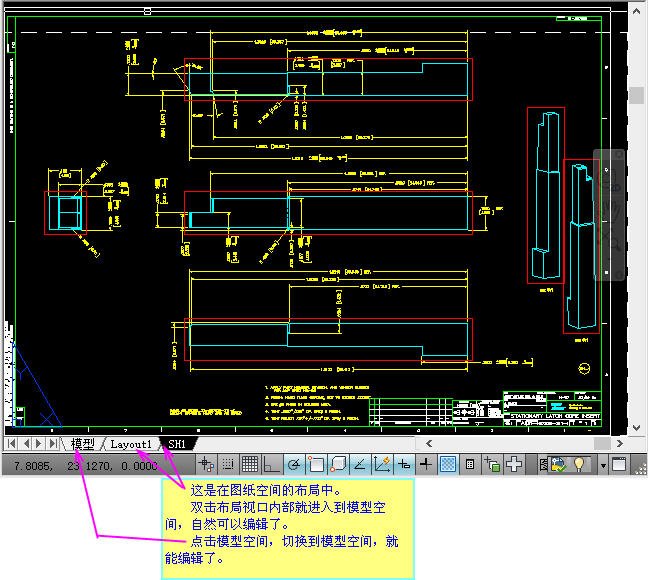Switch to the 模型 tab
The width and height of the screenshot is (648, 580).
[x=82, y=443]
